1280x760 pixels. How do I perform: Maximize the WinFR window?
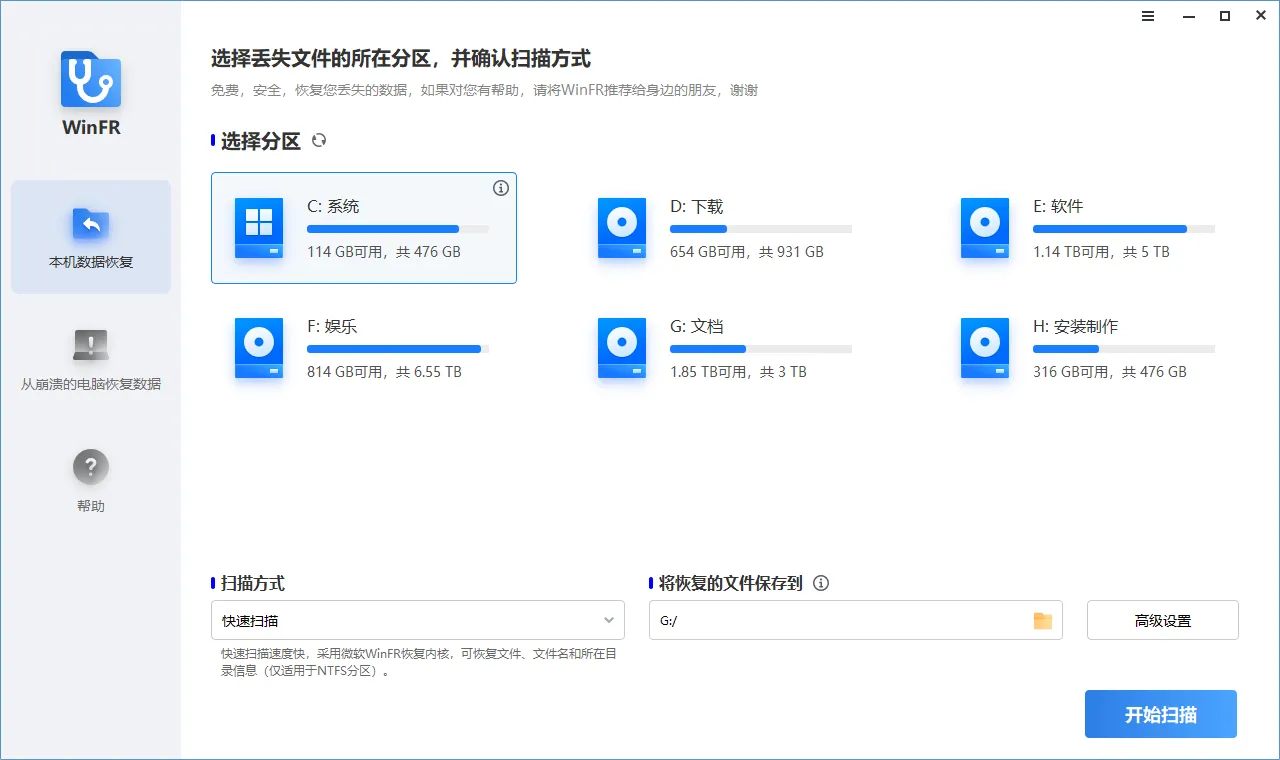pyautogui.click(x=1224, y=16)
